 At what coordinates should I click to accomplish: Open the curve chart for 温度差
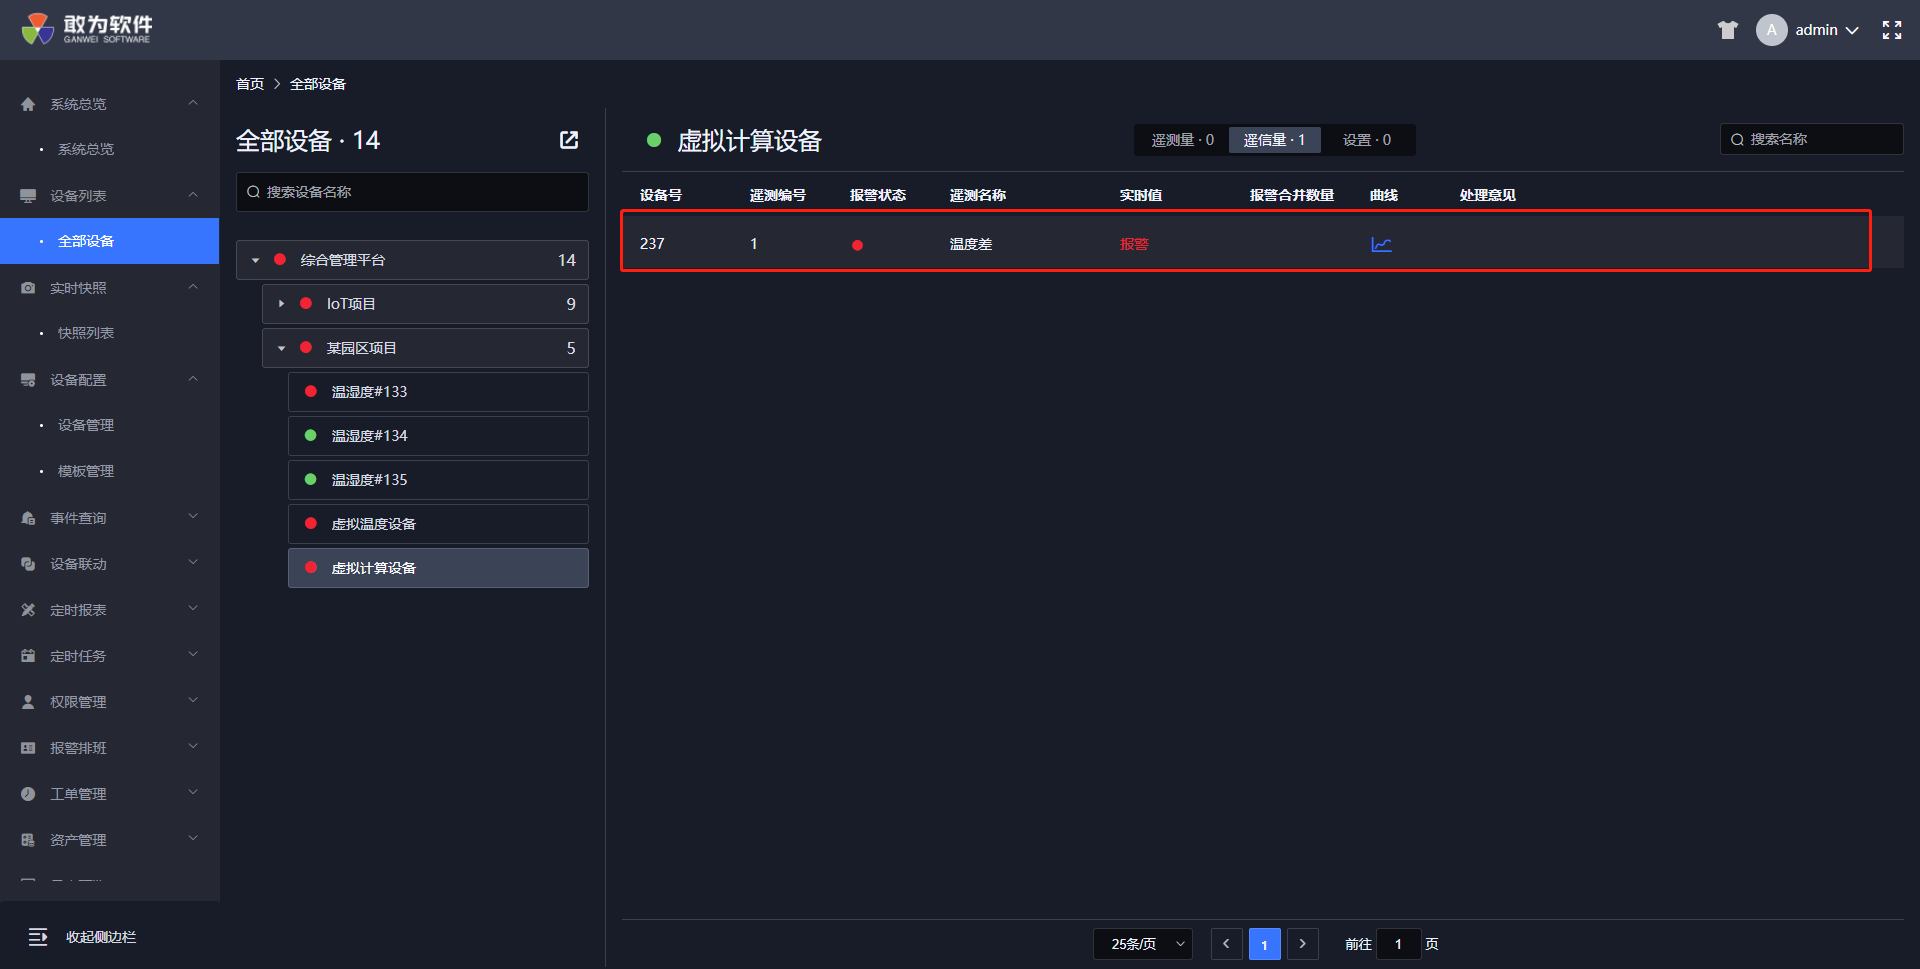coord(1381,244)
